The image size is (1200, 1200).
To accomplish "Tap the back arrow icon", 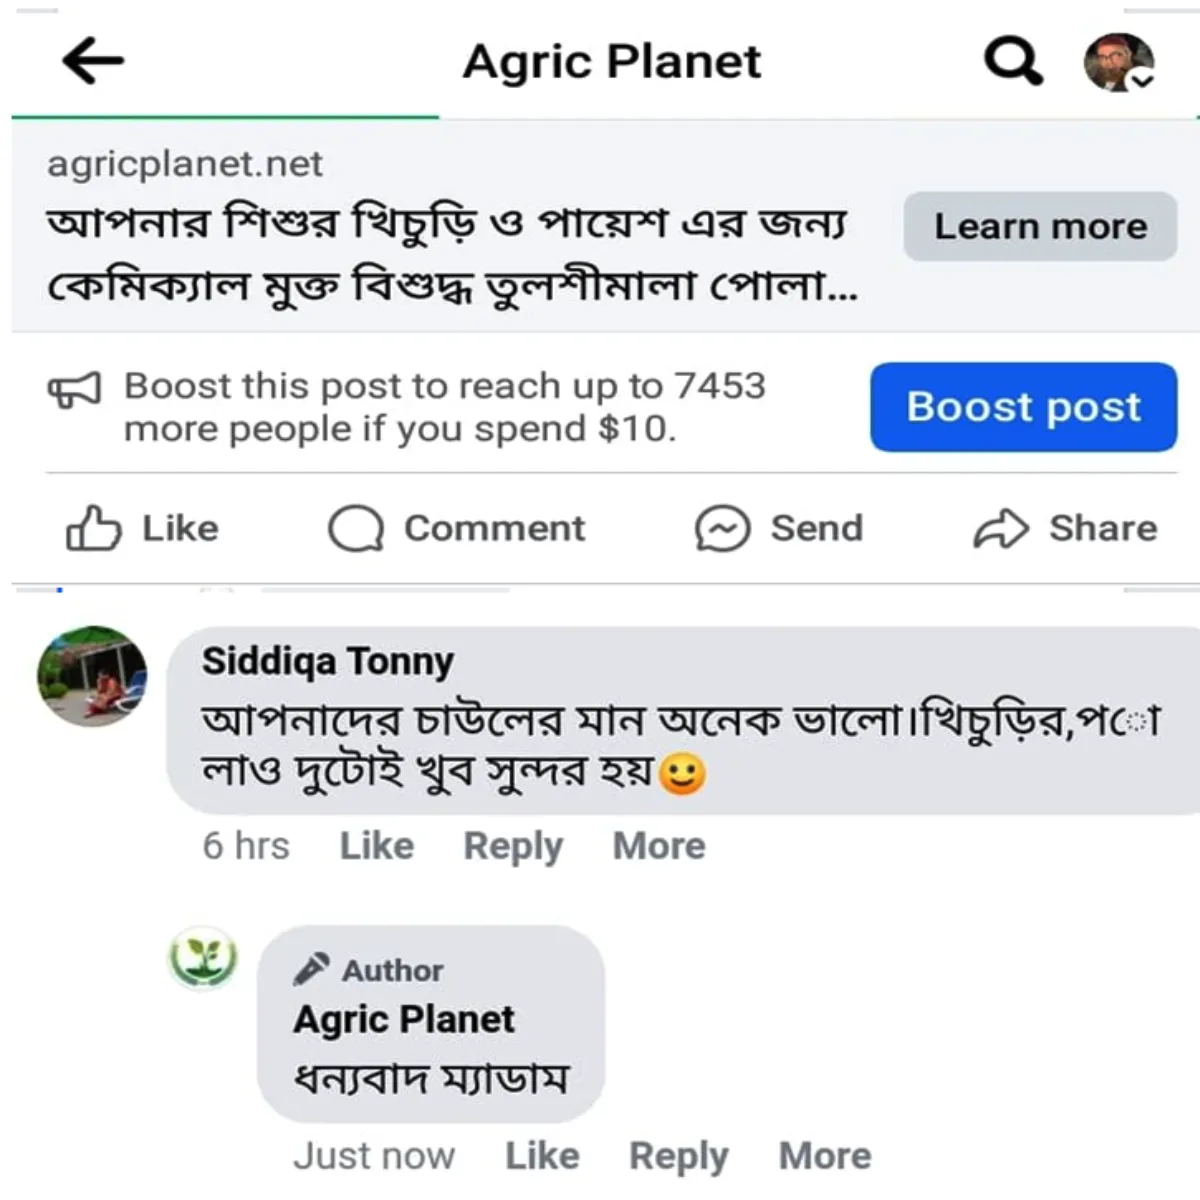I will (93, 61).
